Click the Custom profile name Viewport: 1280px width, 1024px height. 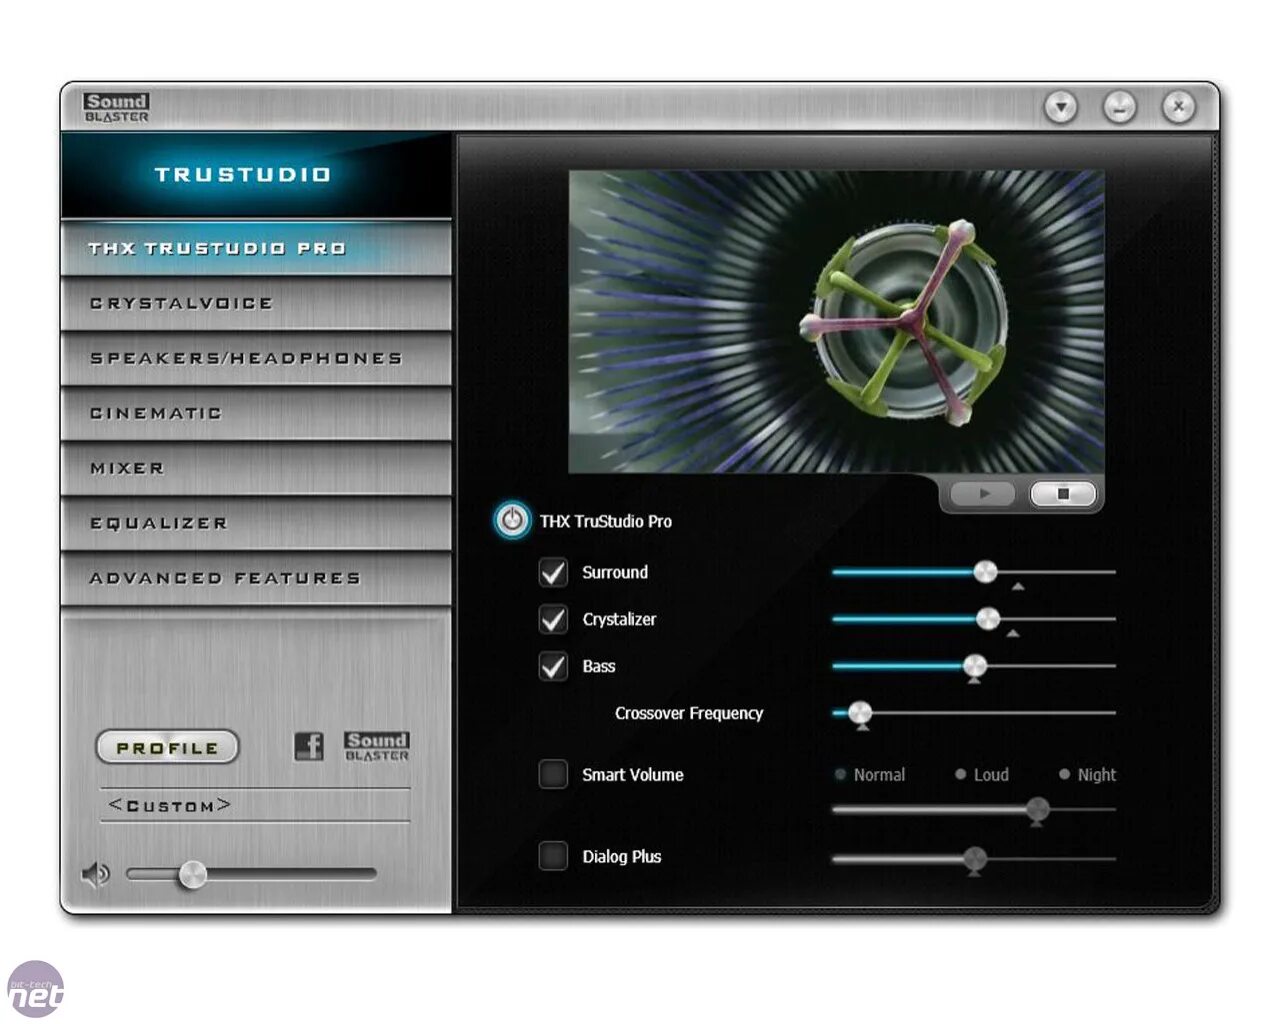[170, 805]
